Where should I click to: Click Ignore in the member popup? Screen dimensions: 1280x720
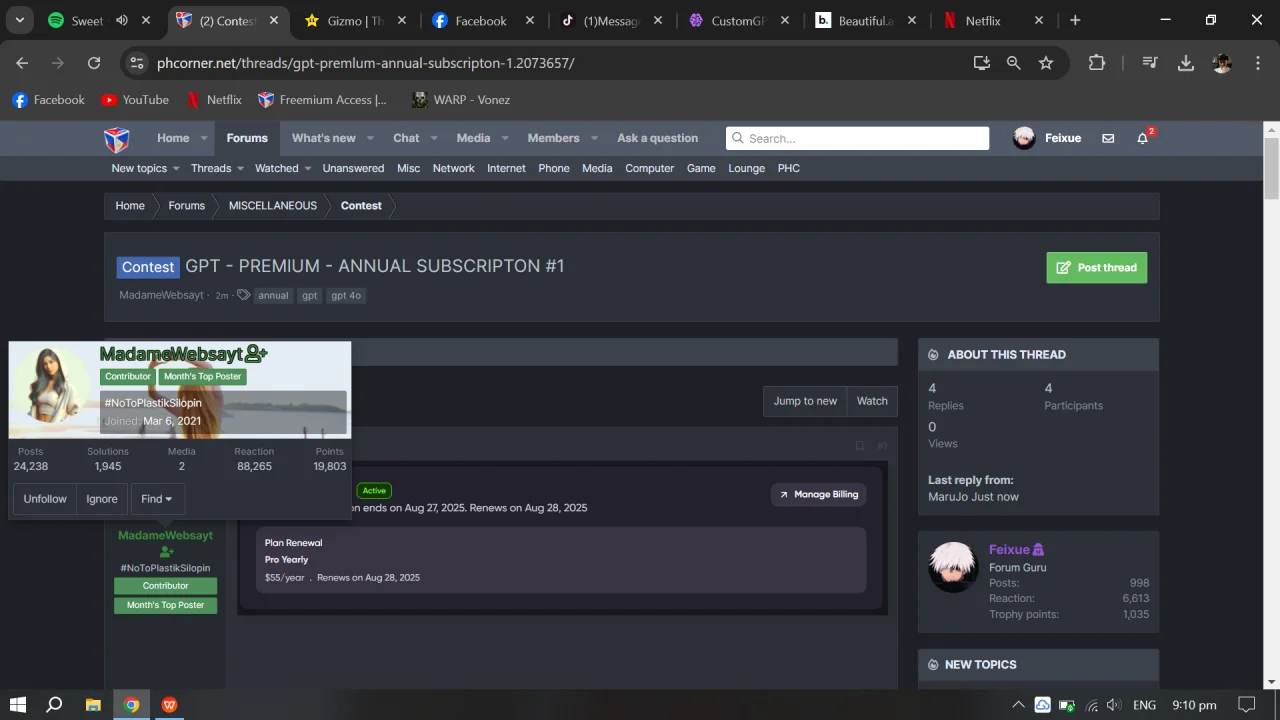[x=102, y=499]
